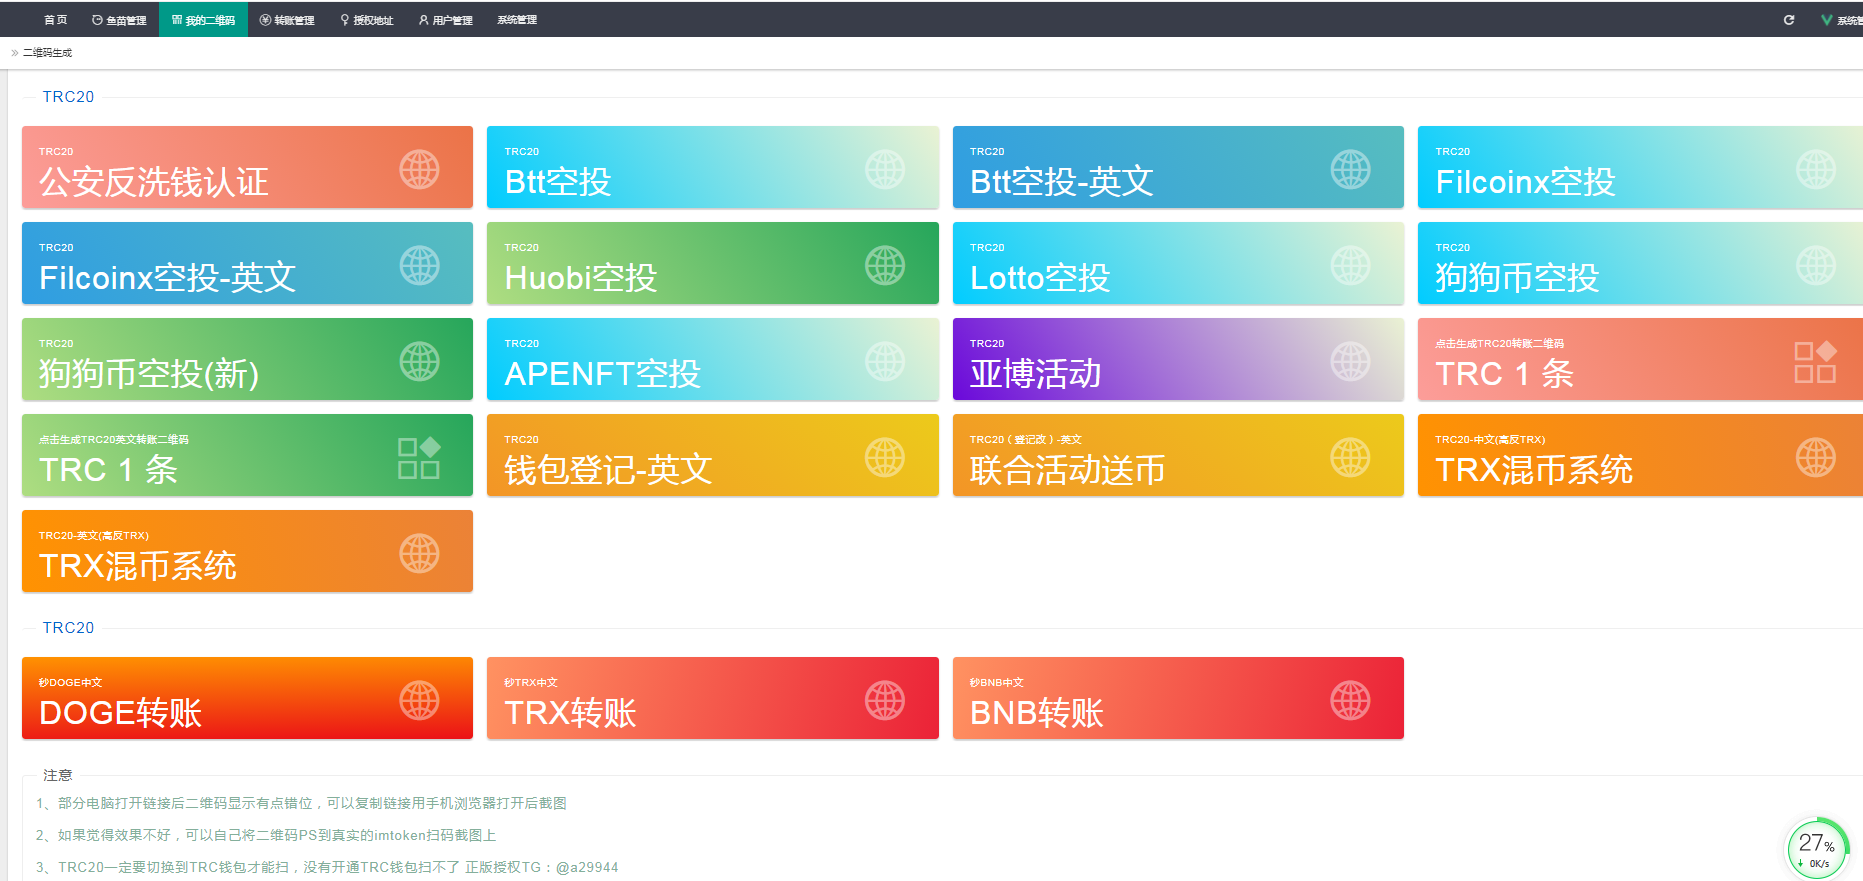This screenshot has height=881, width=1863.
Task: Click the globe icon on 联合活动送币 card
Action: point(1350,457)
